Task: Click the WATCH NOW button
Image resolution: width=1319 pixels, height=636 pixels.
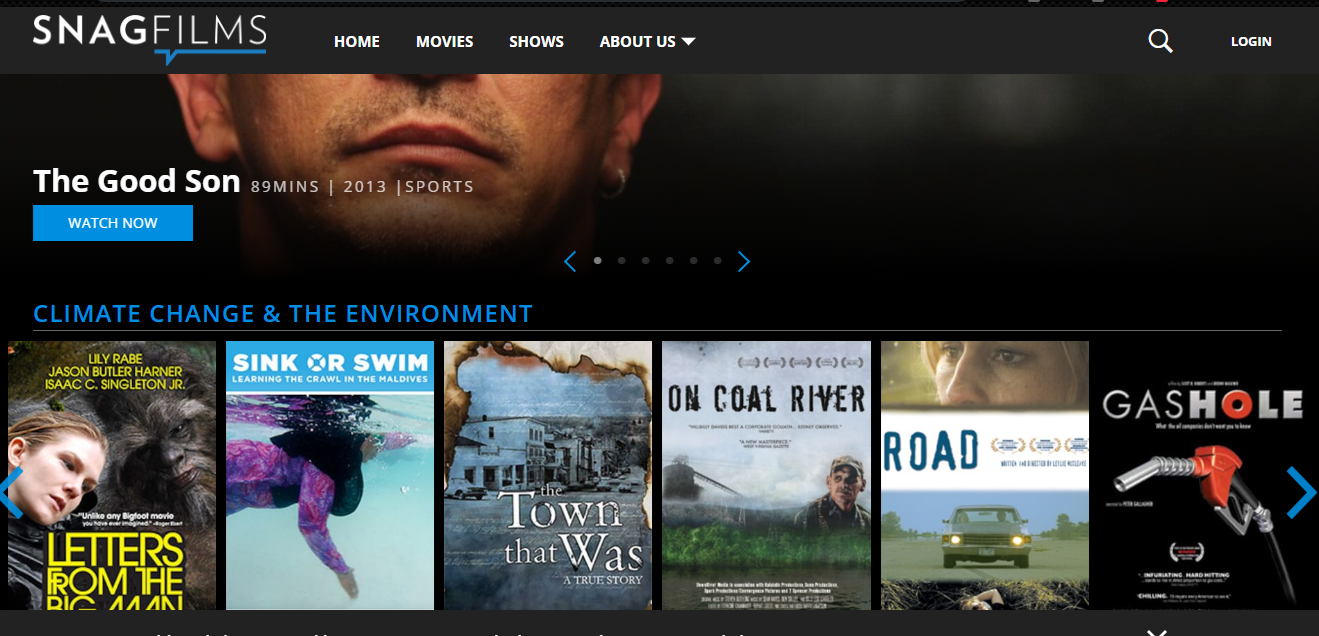Action: point(113,223)
